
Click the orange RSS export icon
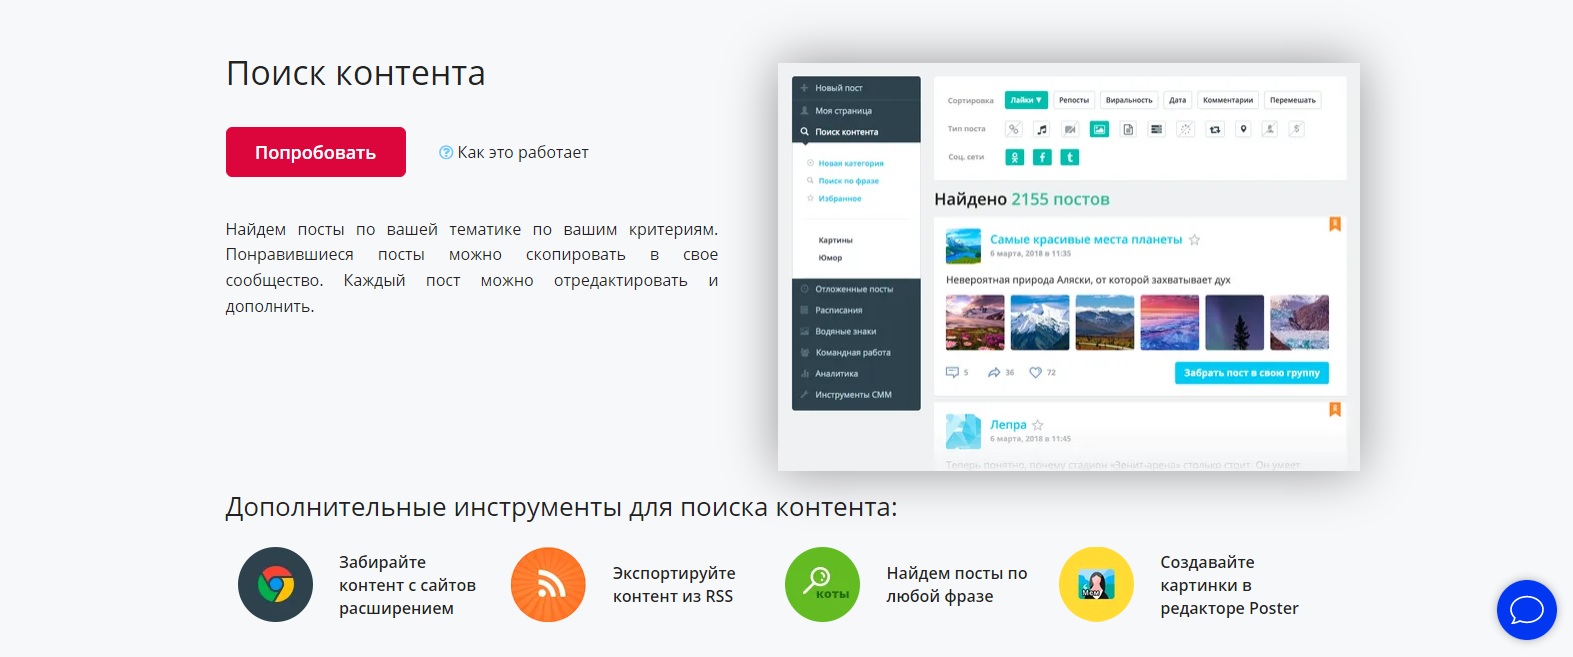[x=548, y=585]
